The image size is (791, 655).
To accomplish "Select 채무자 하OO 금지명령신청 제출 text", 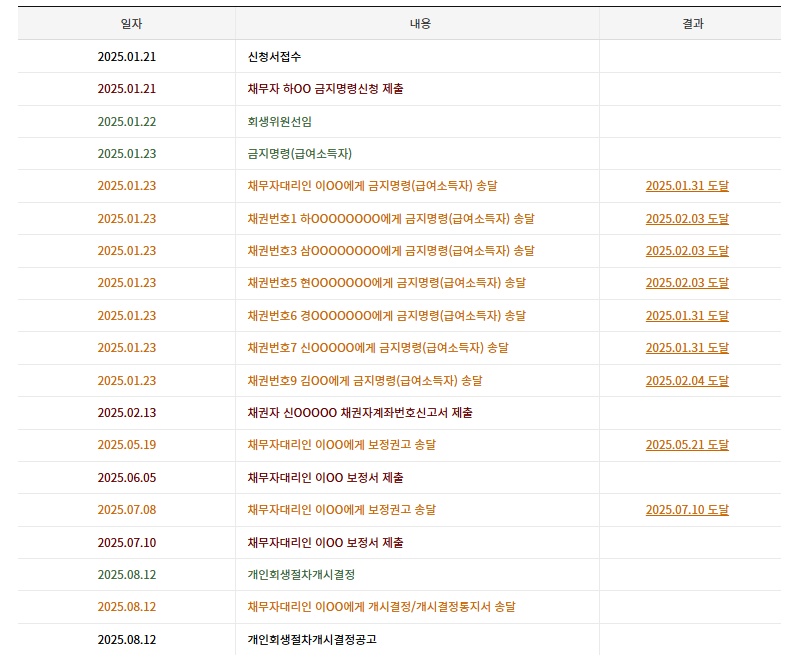I will point(325,89).
